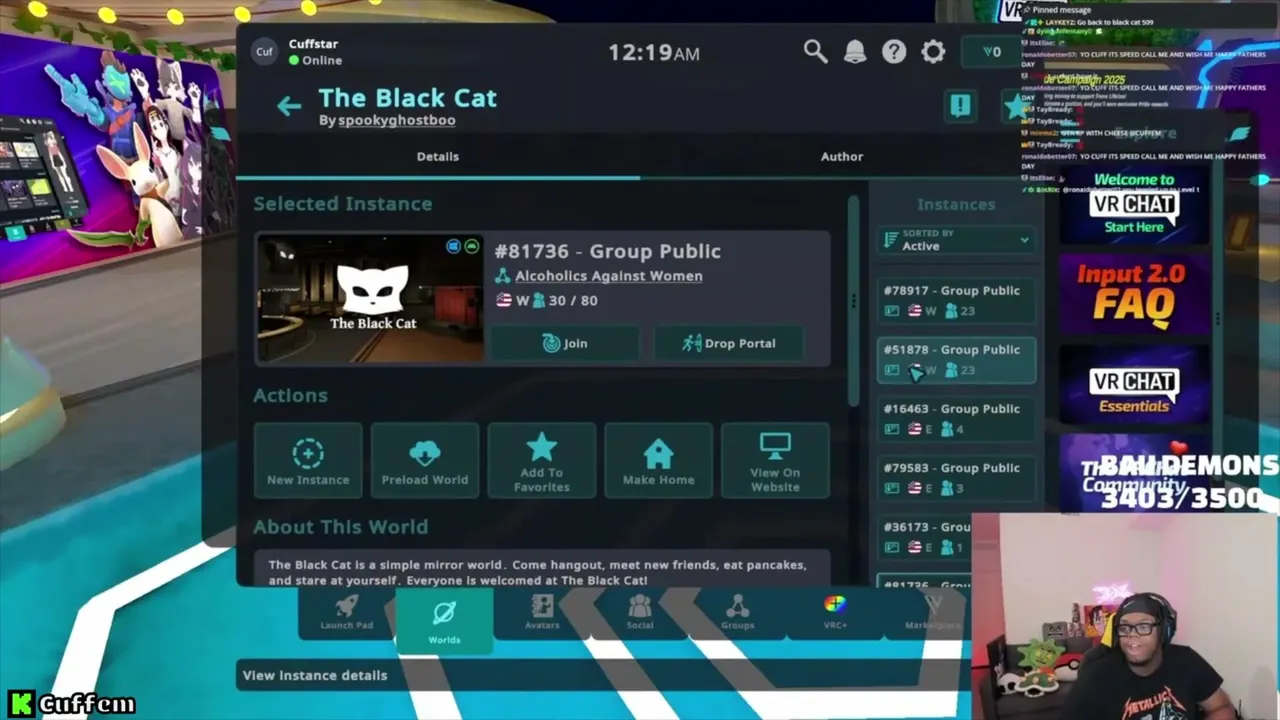Select instance #78917 Group Public

coord(956,300)
